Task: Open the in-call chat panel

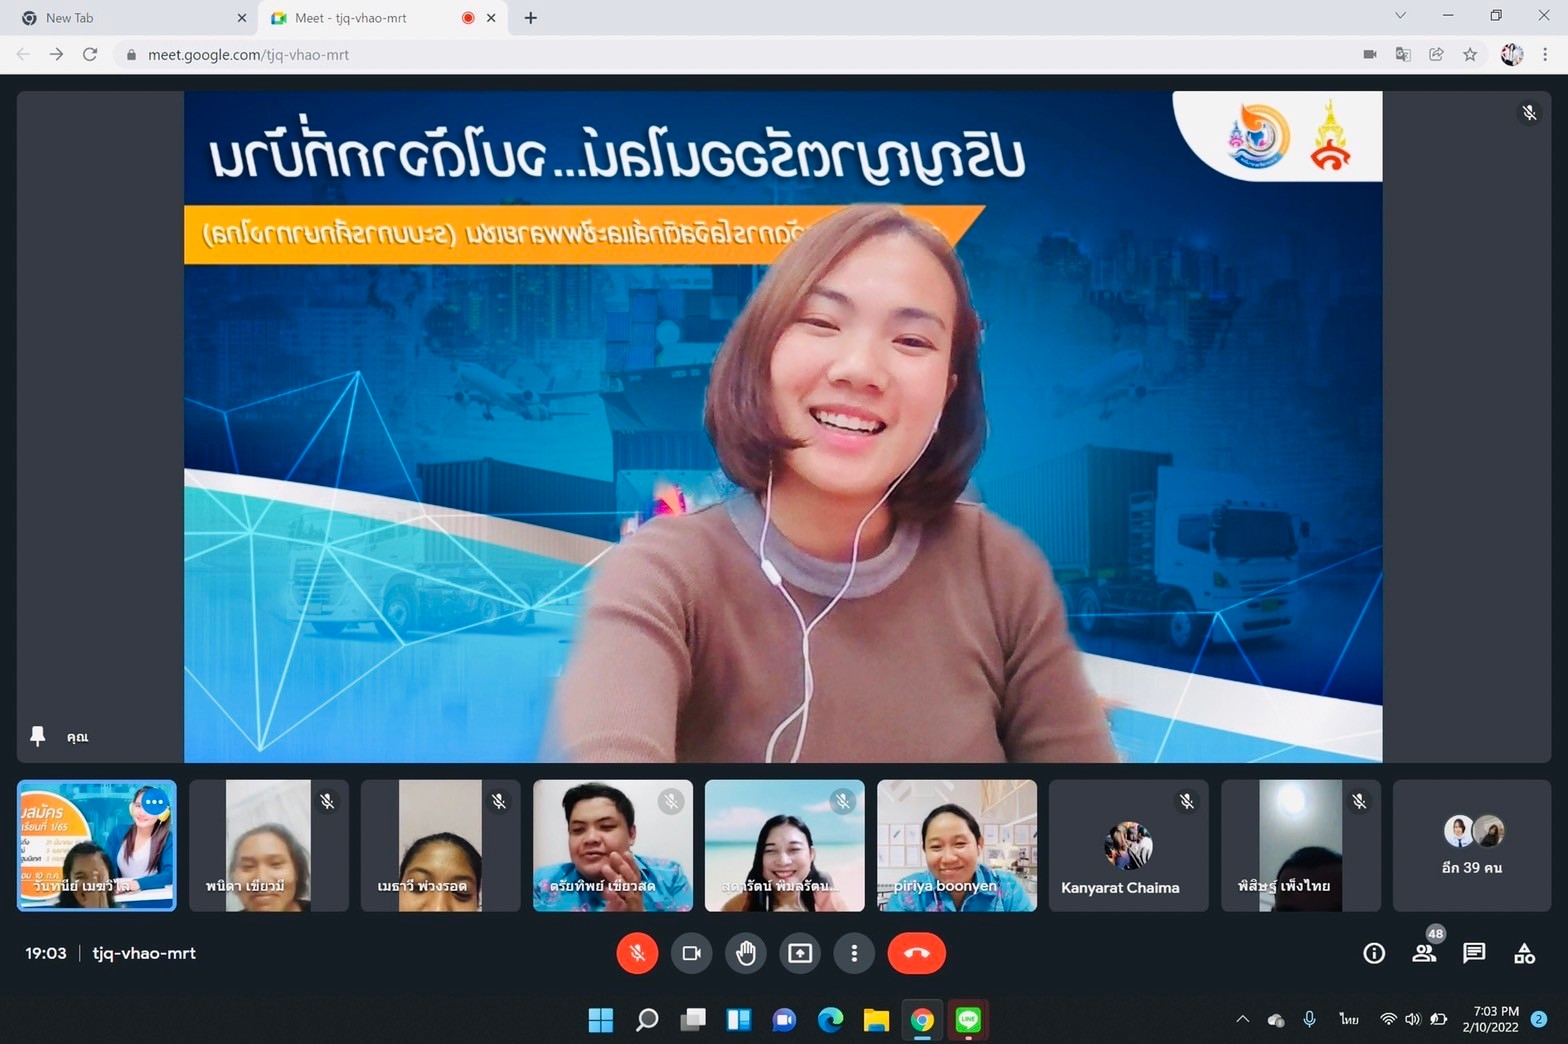Action: (x=1474, y=953)
